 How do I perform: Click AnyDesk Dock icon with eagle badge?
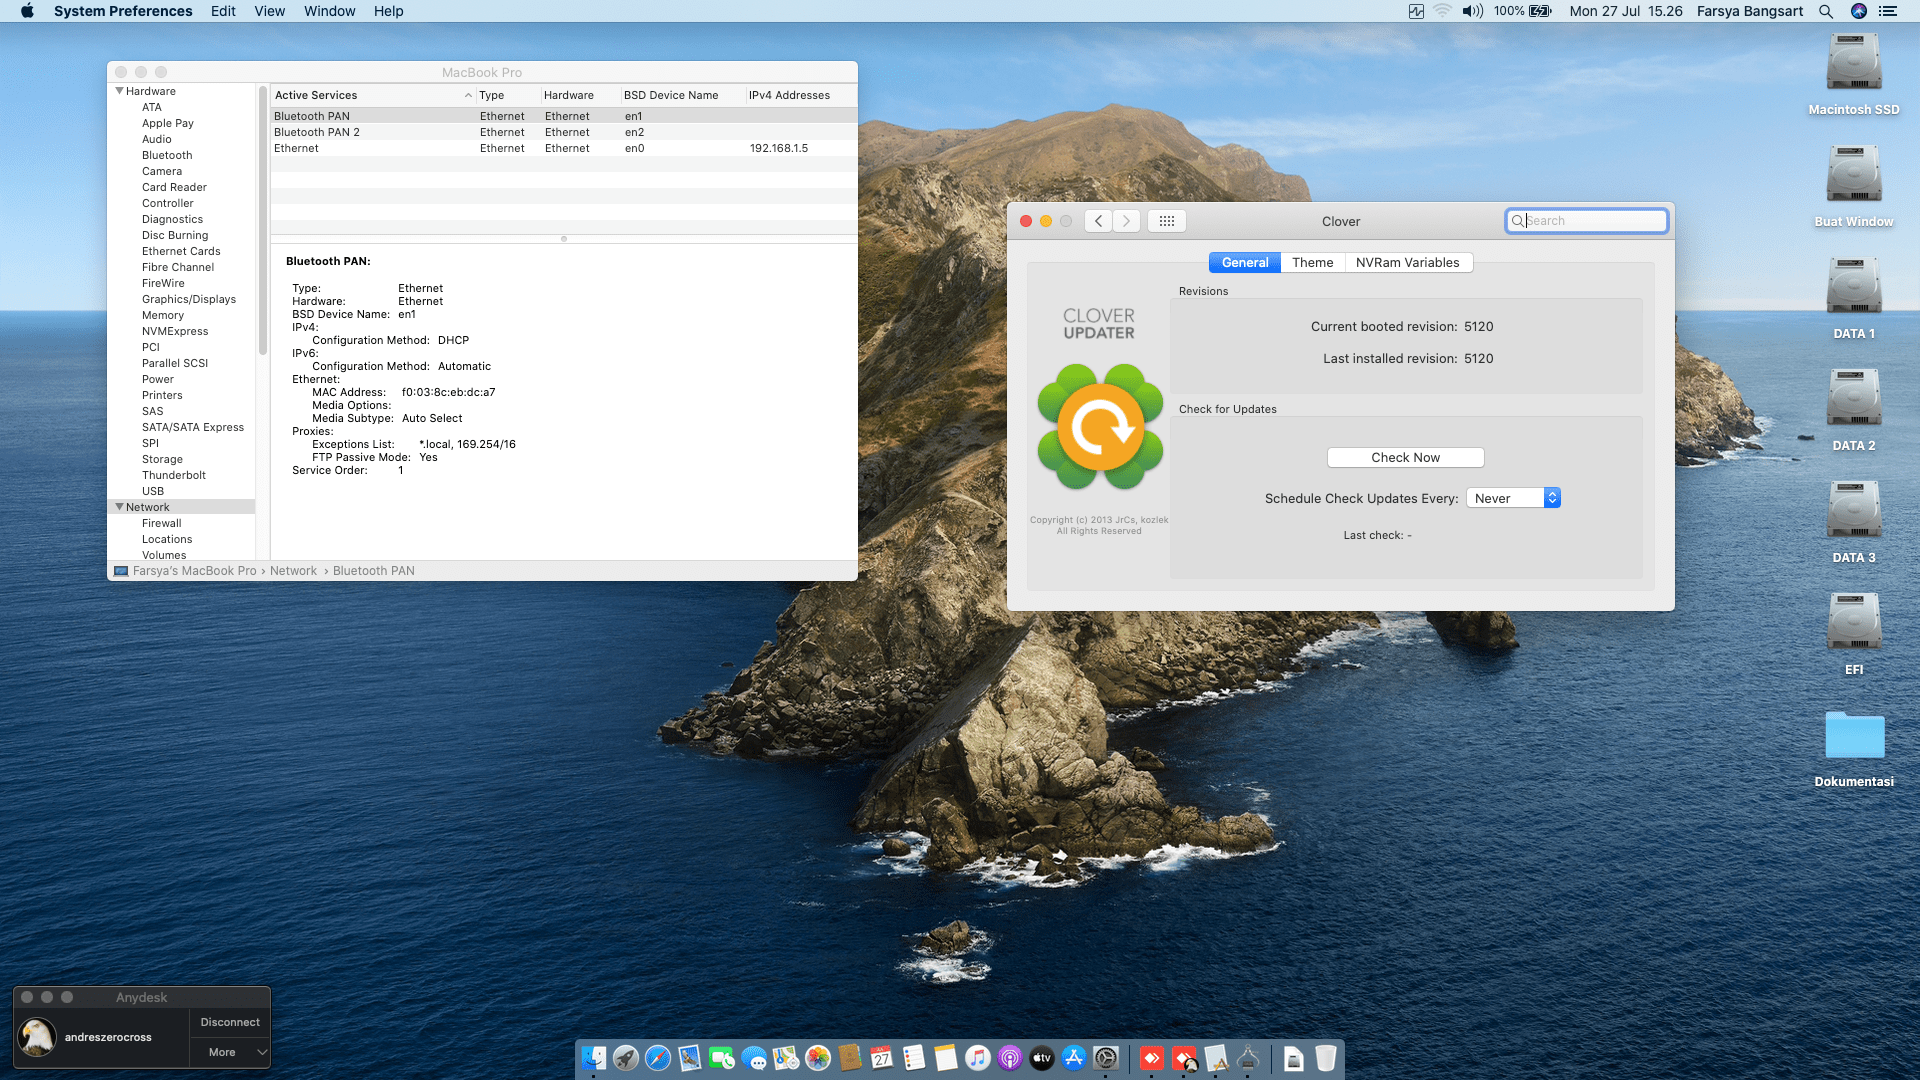pos(1184,1058)
